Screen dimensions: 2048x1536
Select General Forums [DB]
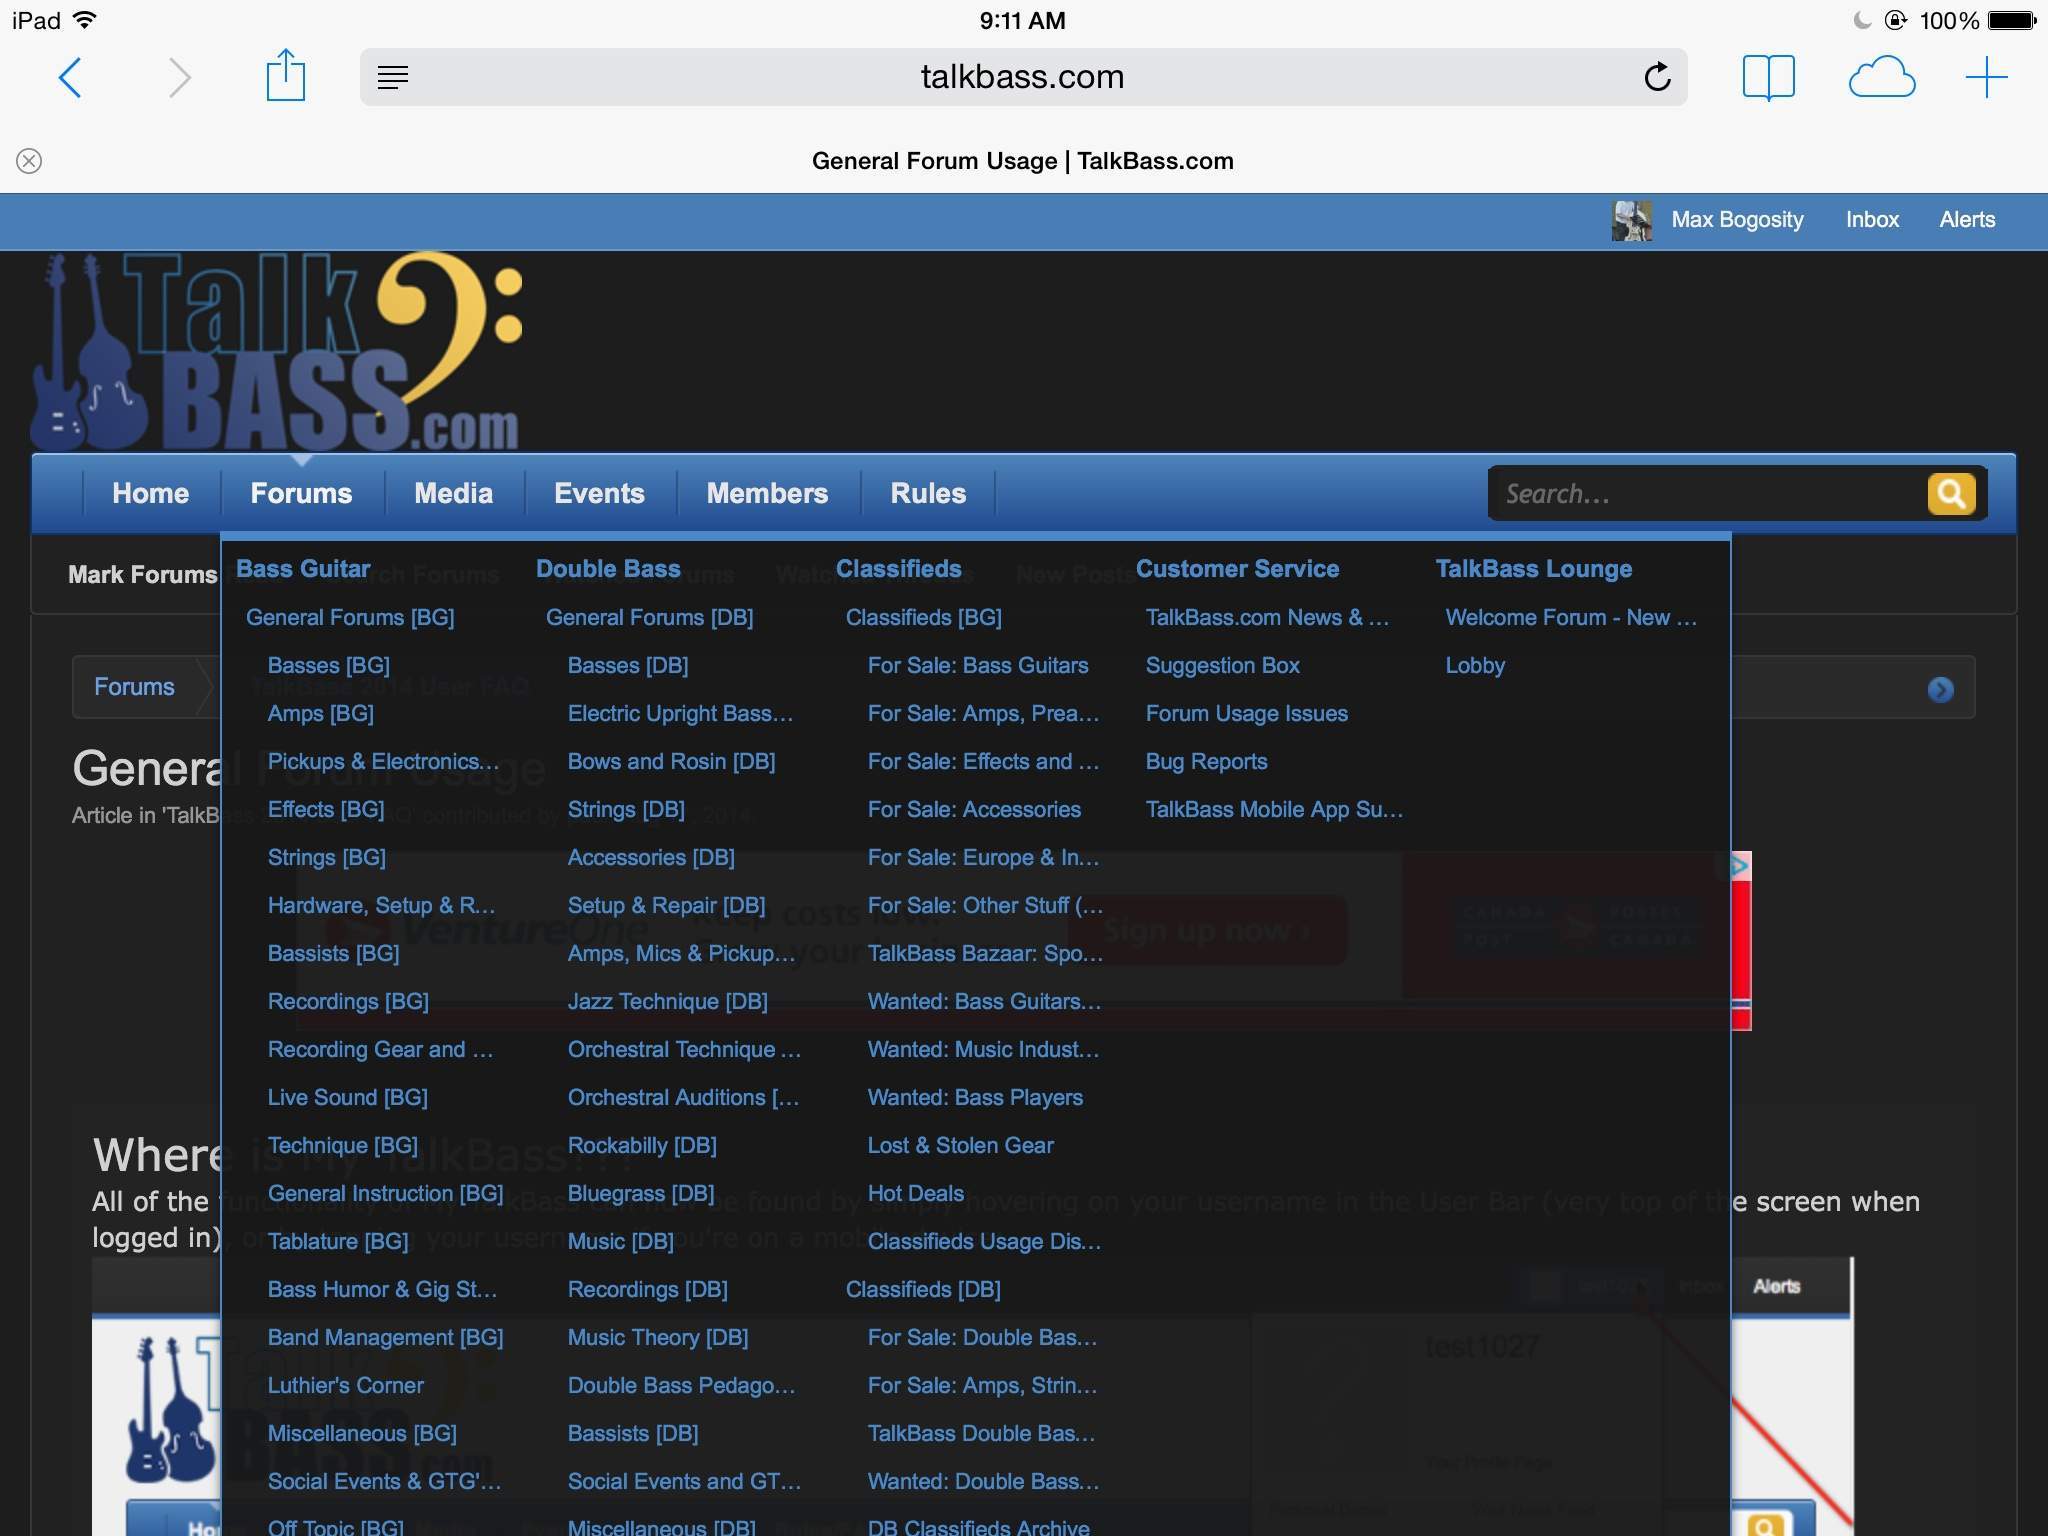(650, 618)
